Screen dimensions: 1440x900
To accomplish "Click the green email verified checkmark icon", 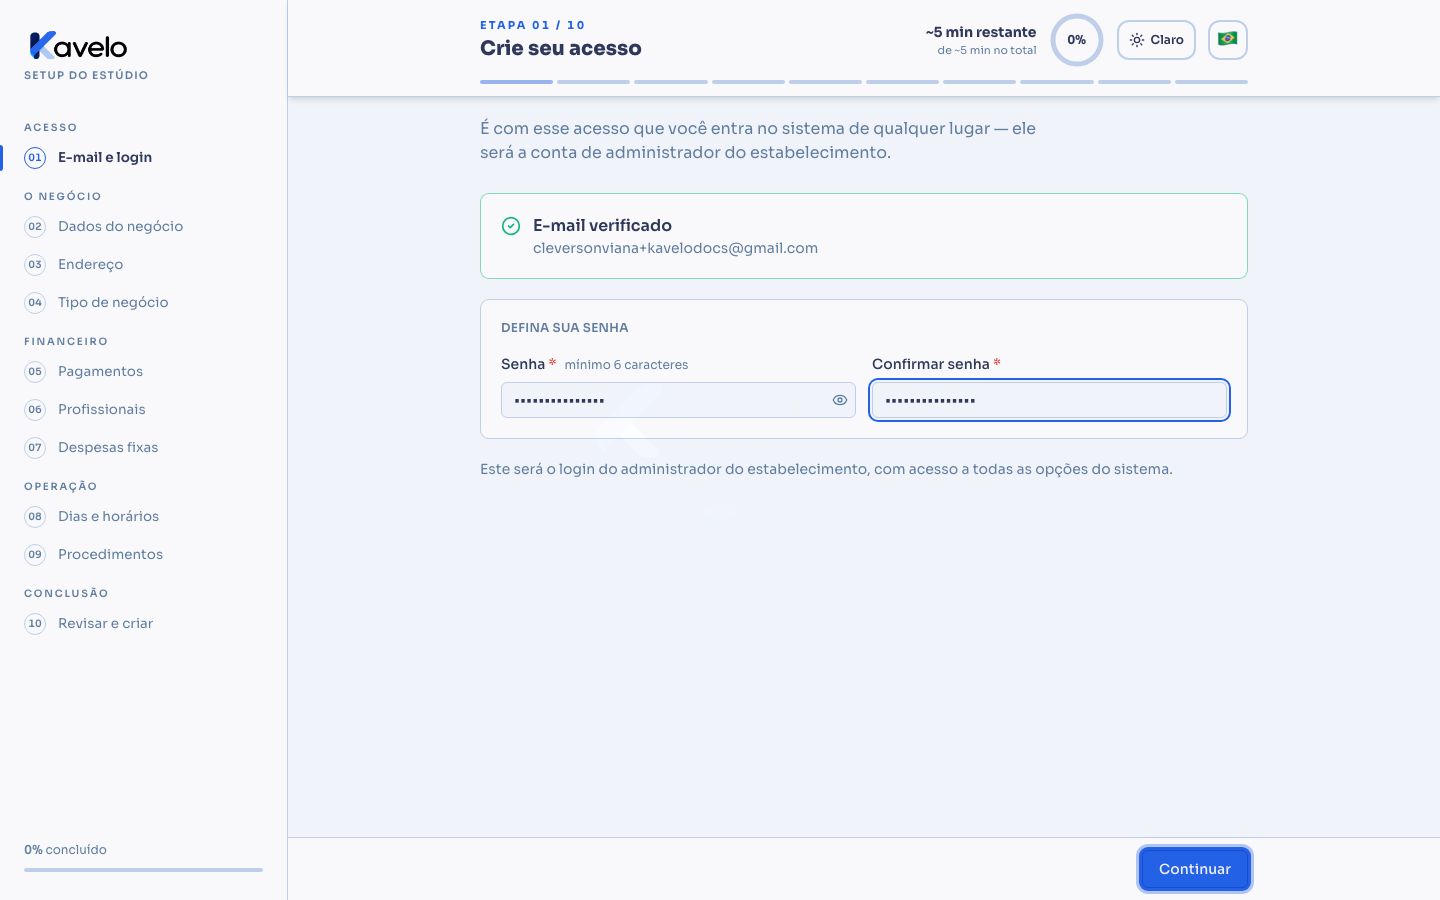I will tap(511, 226).
